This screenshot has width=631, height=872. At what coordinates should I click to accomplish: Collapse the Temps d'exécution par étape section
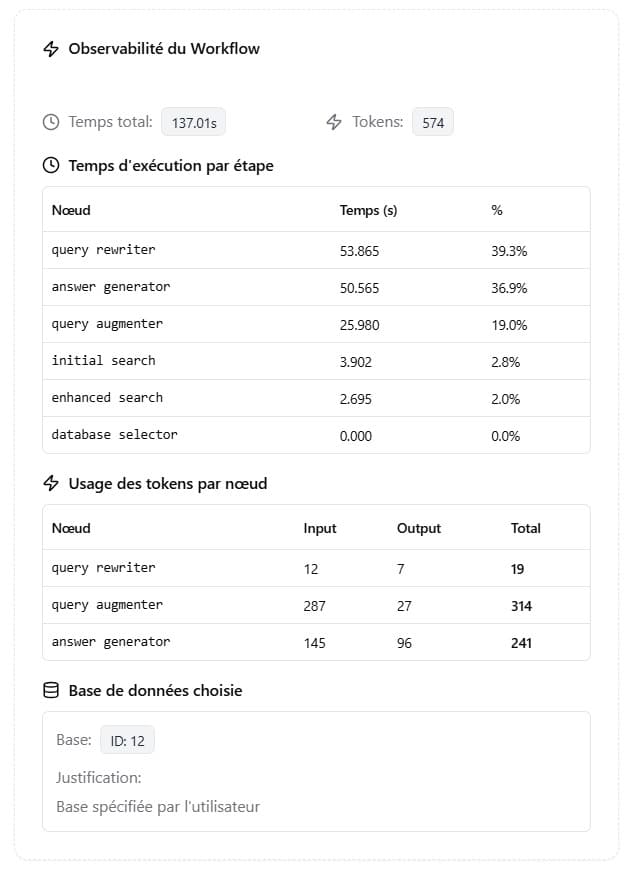click(x=156, y=165)
